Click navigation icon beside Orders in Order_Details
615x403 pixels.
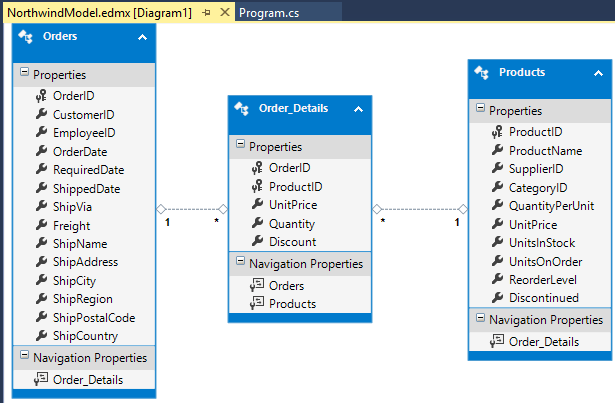point(257,285)
